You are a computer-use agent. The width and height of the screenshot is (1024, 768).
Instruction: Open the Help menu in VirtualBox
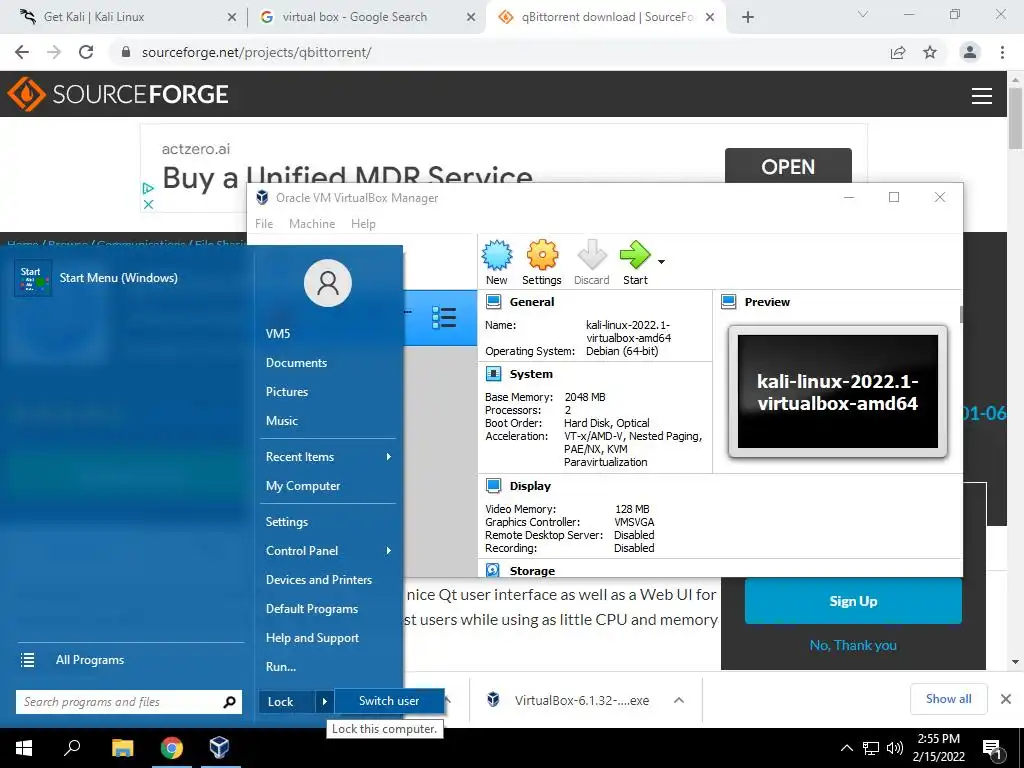point(363,223)
